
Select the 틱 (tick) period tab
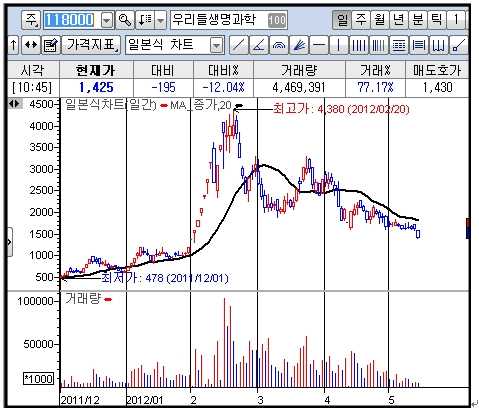click(437, 20)
